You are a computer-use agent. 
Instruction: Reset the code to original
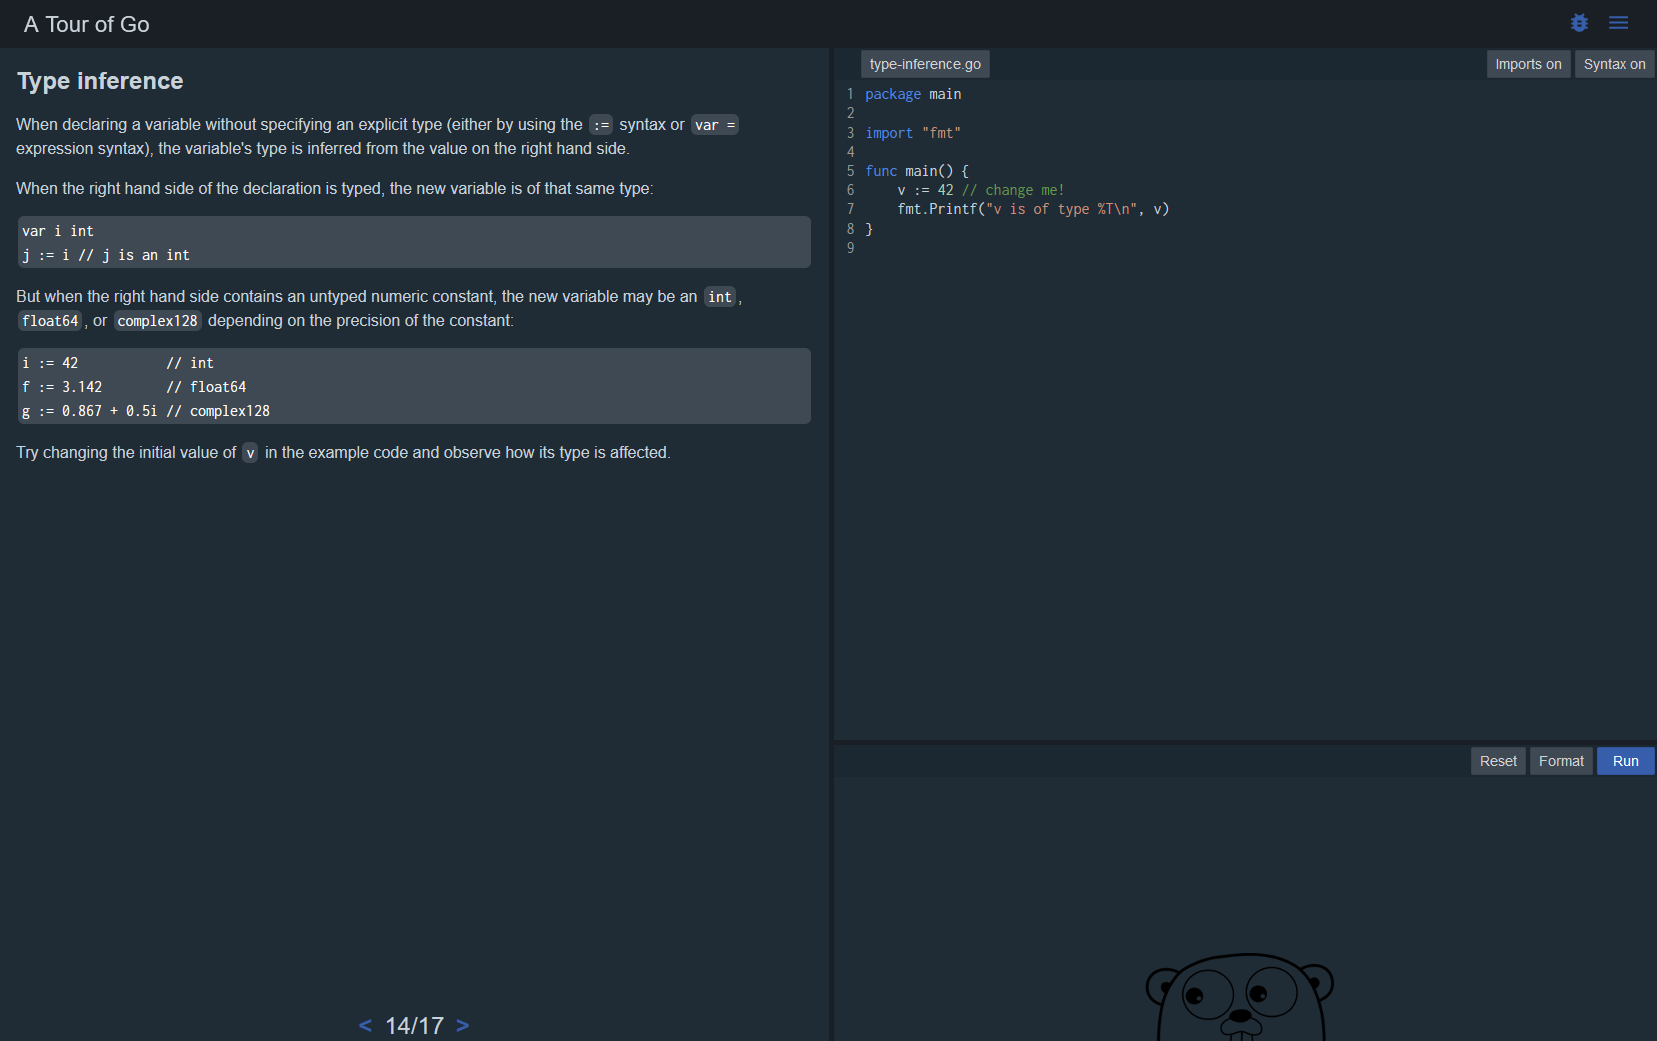pyautogui.click(x=1497, y=761)
